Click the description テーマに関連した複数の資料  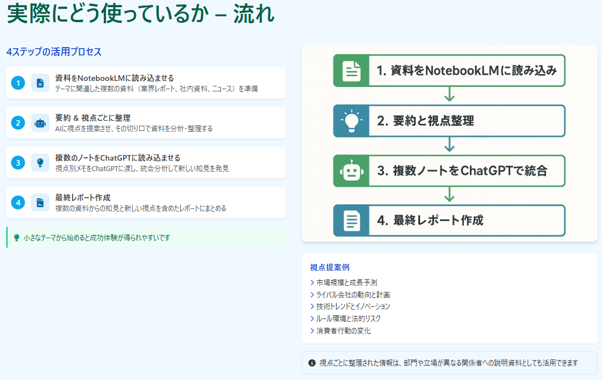[x=156, y=89]
